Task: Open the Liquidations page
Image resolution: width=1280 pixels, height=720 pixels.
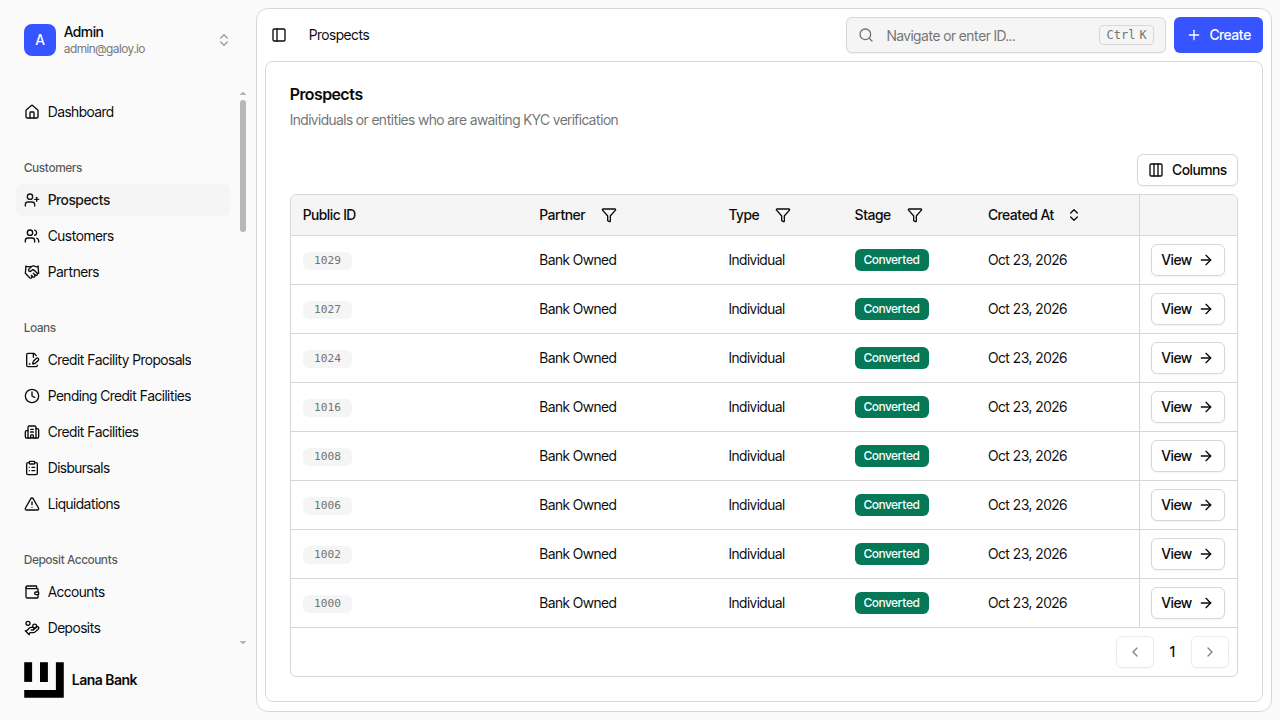Action: click(124, 504)
